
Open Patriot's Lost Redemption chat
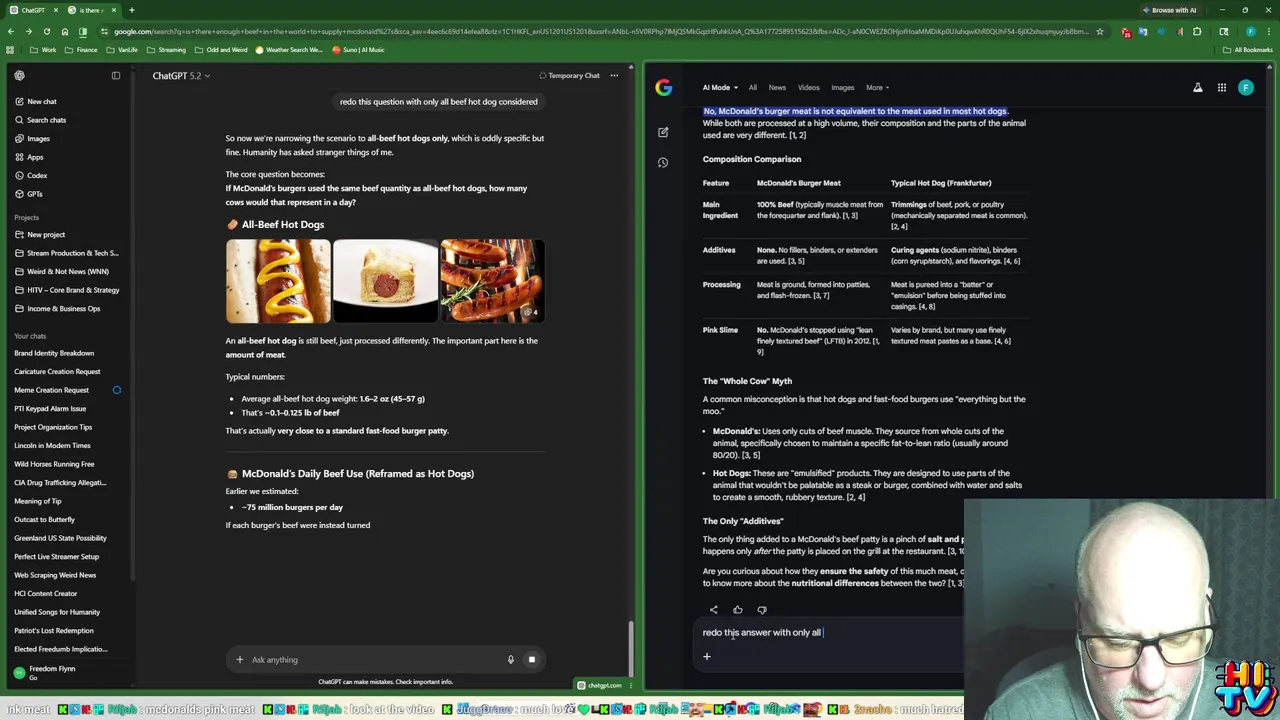click(x=54, y=630)
